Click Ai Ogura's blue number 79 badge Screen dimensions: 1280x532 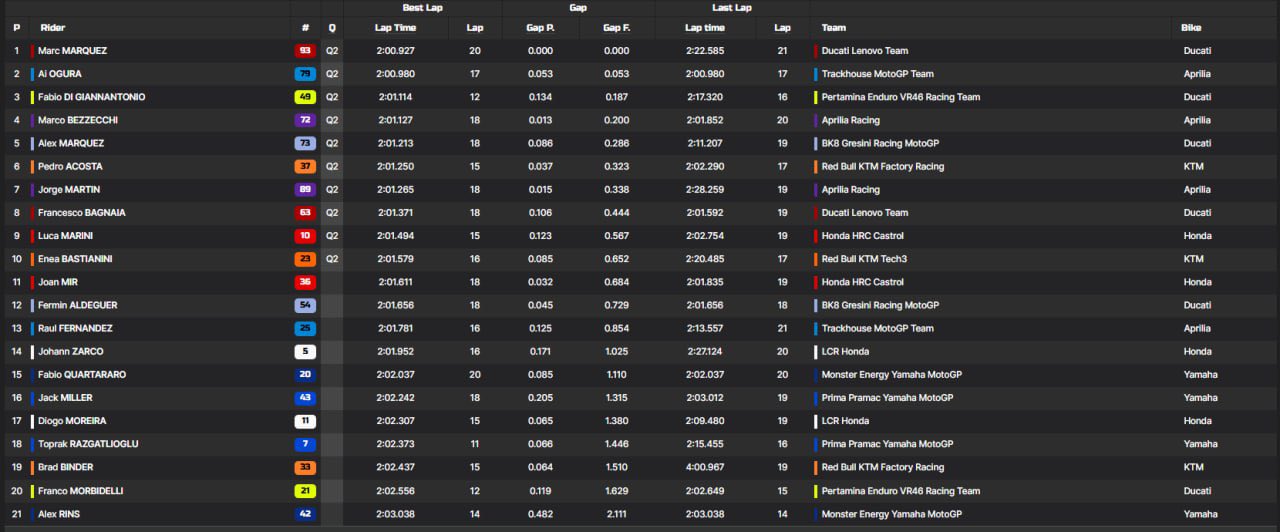(305, 74)
